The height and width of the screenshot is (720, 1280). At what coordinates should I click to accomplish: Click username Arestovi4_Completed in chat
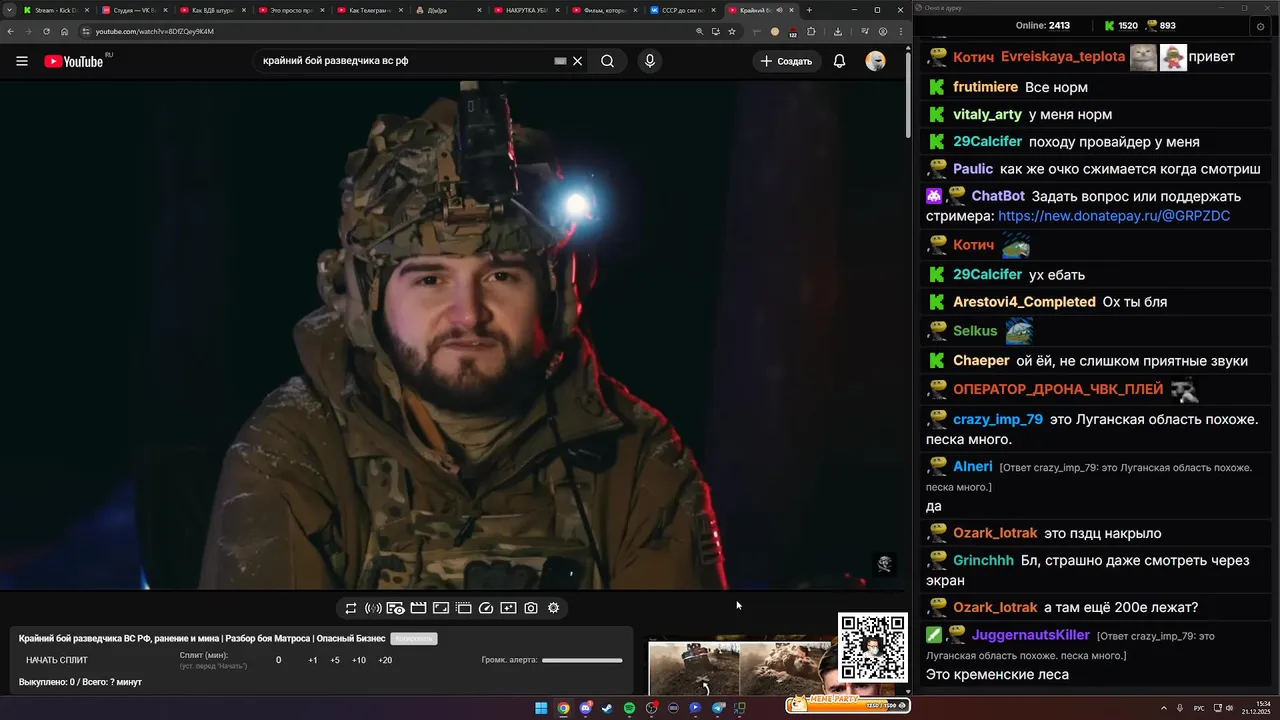[x=1024, y=302]
